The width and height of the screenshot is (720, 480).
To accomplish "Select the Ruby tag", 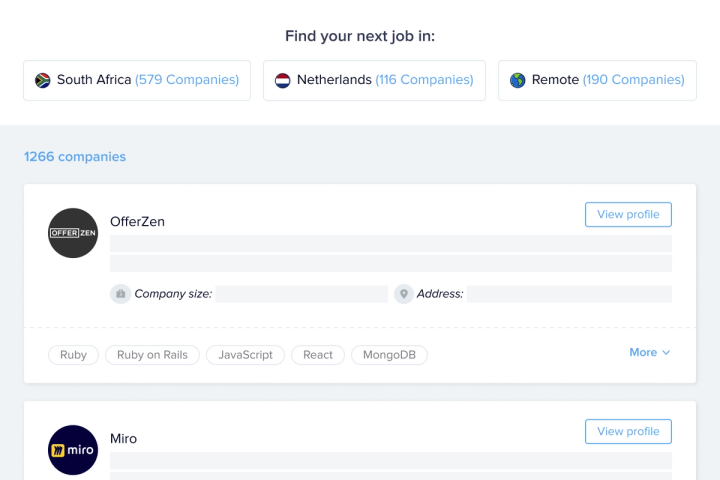I will pos(73,355).
